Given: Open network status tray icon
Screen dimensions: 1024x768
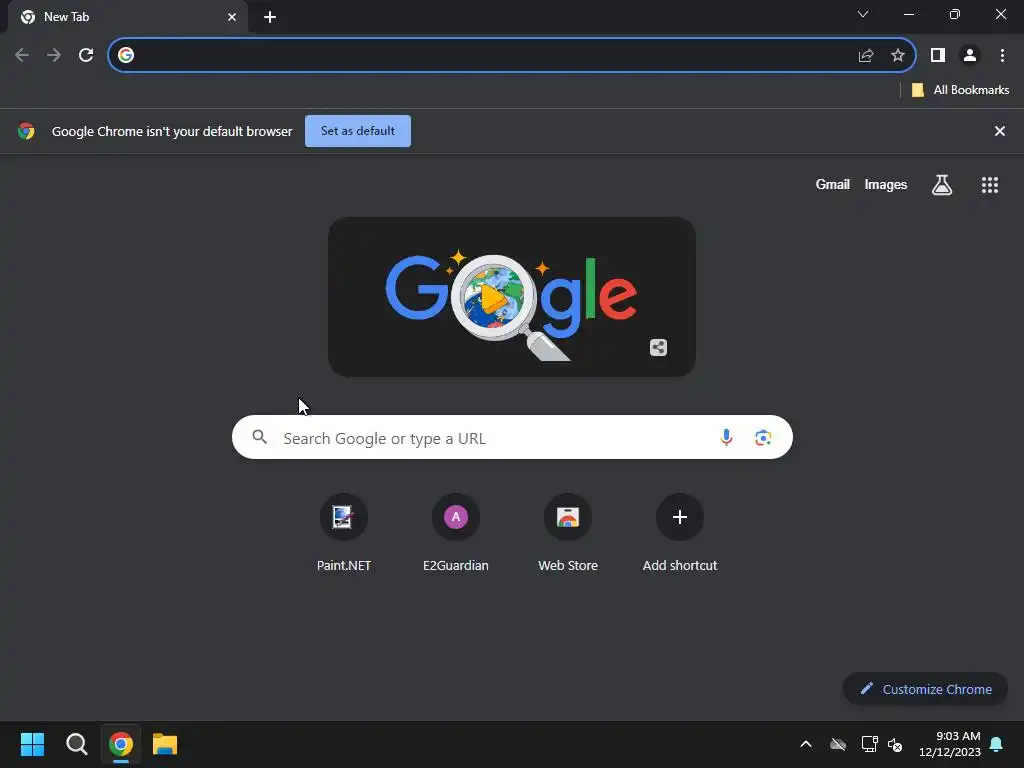Looking at the screenshot, I should (x=869, y=744).
